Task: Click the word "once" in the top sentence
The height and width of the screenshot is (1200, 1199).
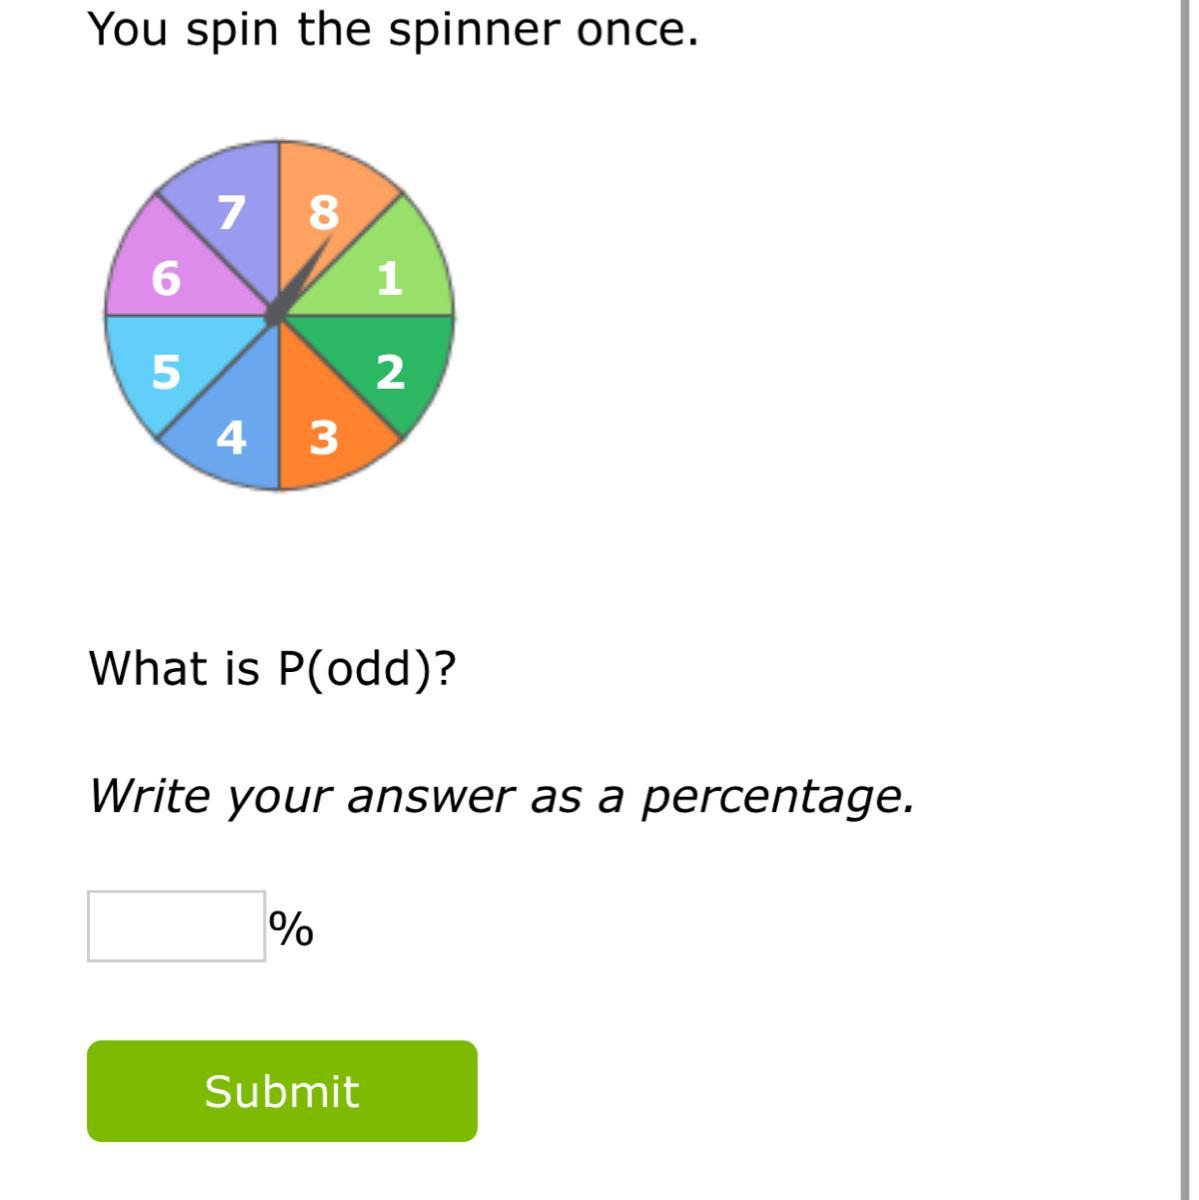Action: click(x=635, y=30)
